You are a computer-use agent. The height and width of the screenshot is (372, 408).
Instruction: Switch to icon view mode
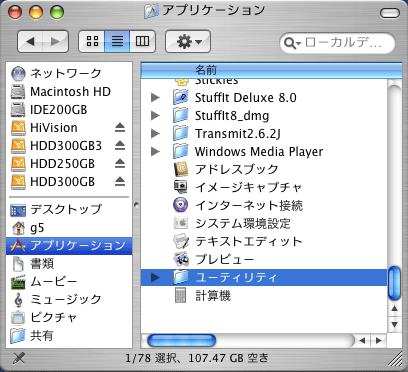[x=92, y=42]
